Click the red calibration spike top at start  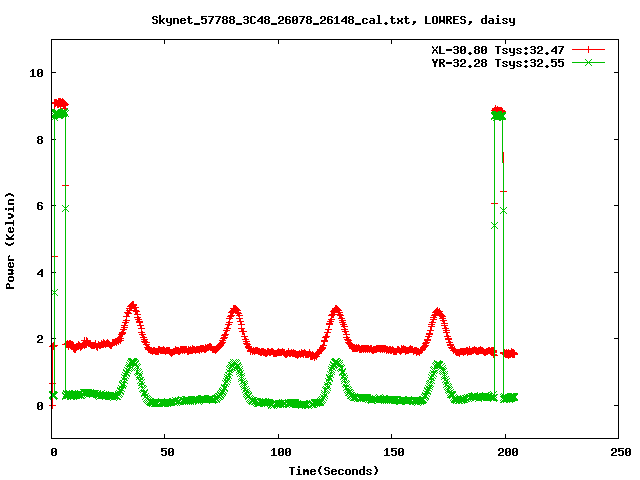(x=60, y=103)
